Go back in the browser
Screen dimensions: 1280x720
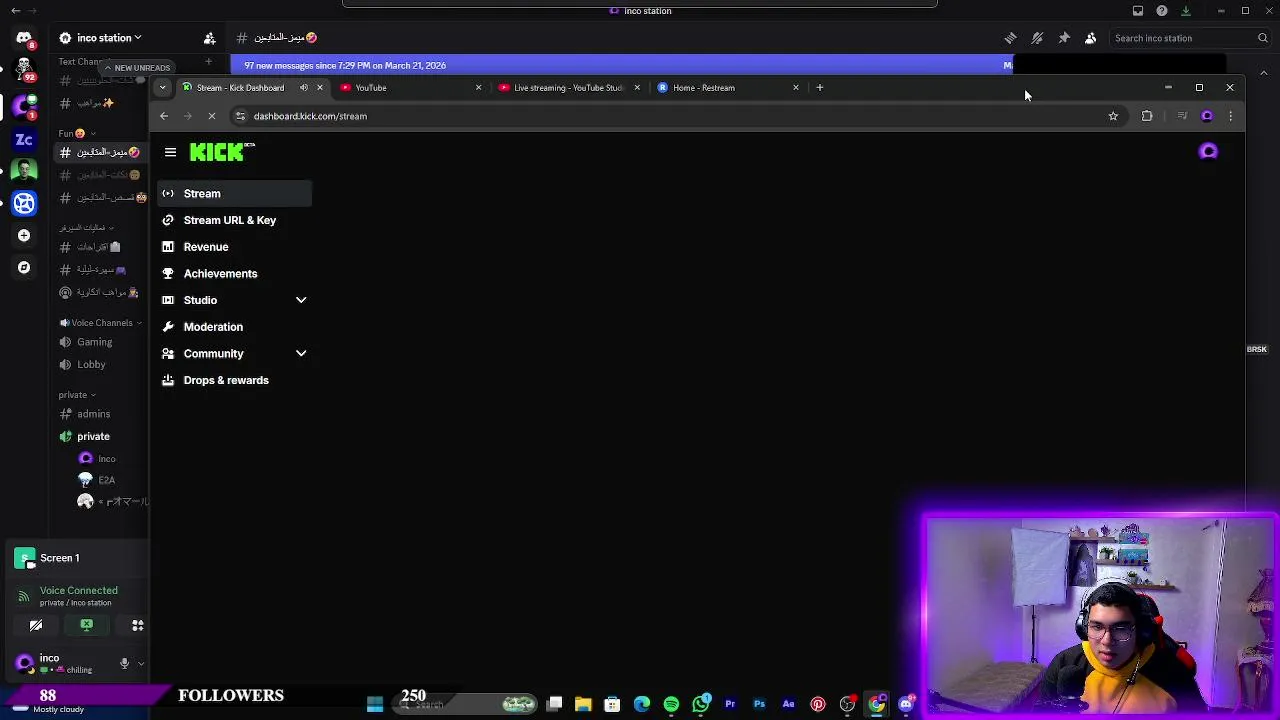coord(164,116)
